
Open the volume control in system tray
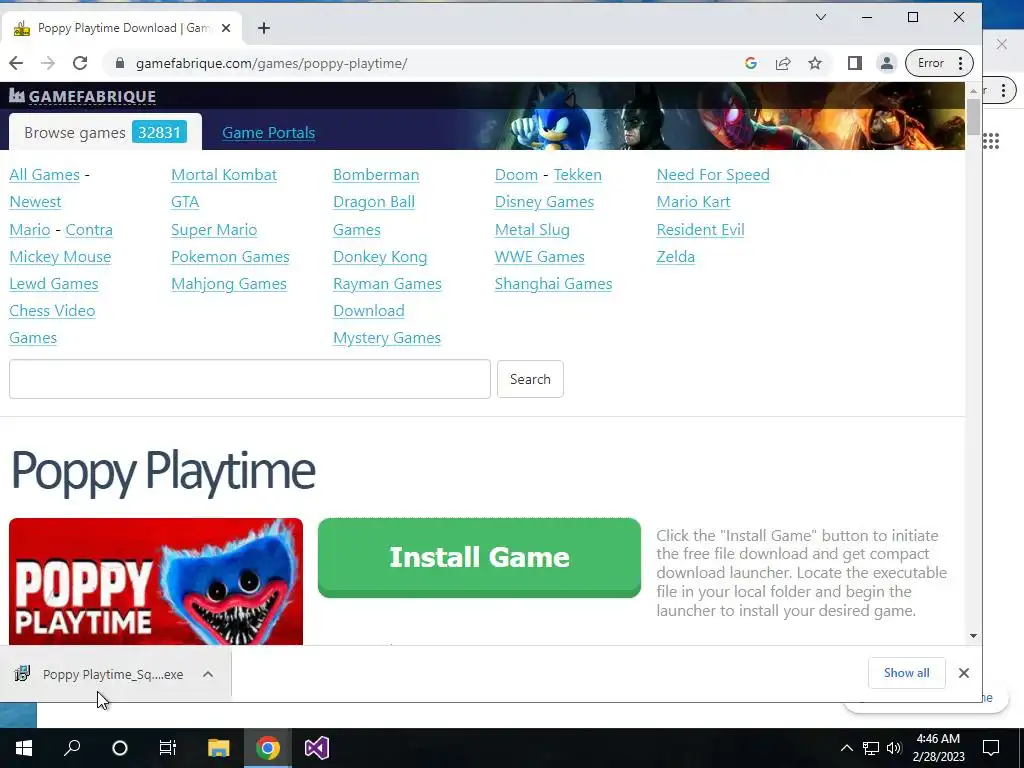894,748
